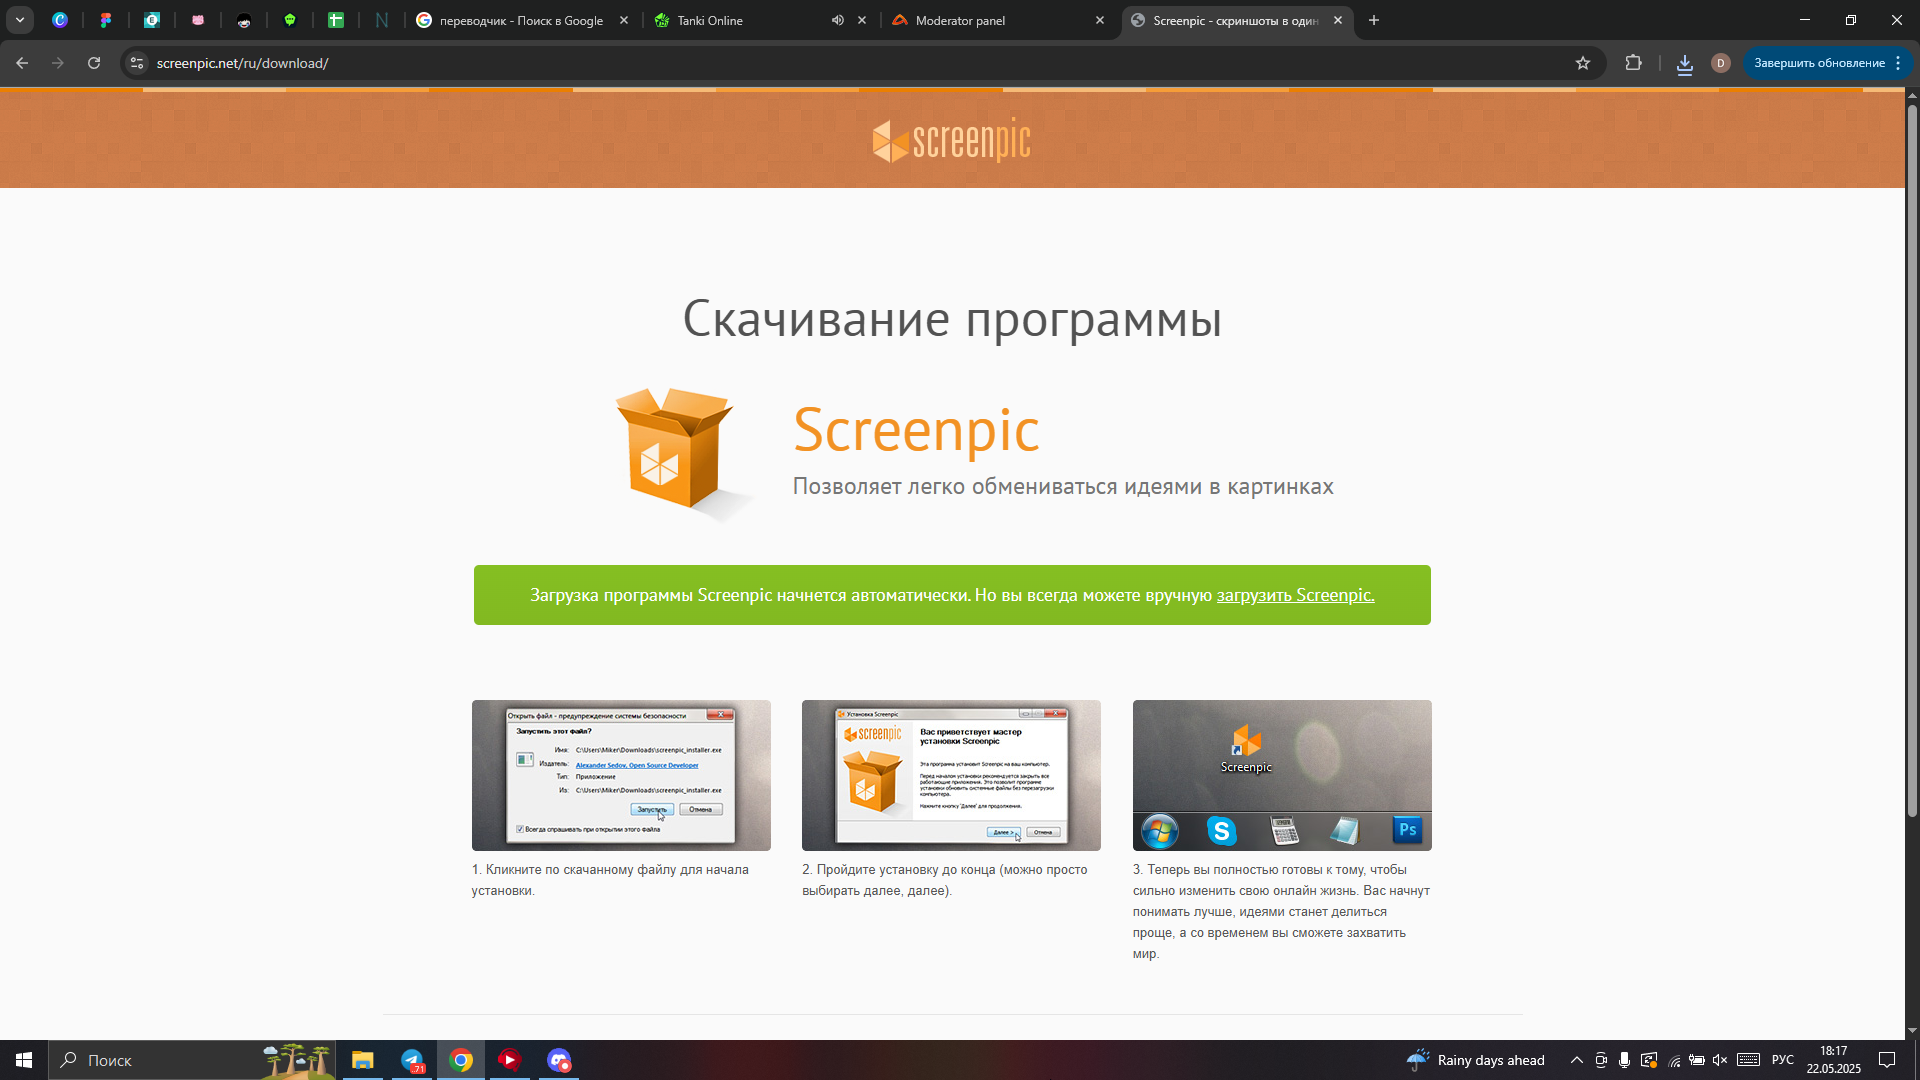
Task: Open Telegram from the taskbar
Action: pyautogui.click(x=412, y=1060)
